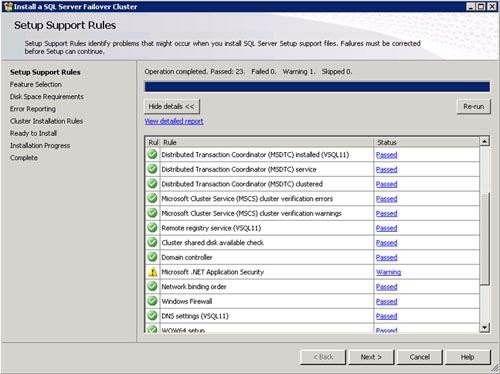Maximize the Failover Cluster install window

(481, 7)
